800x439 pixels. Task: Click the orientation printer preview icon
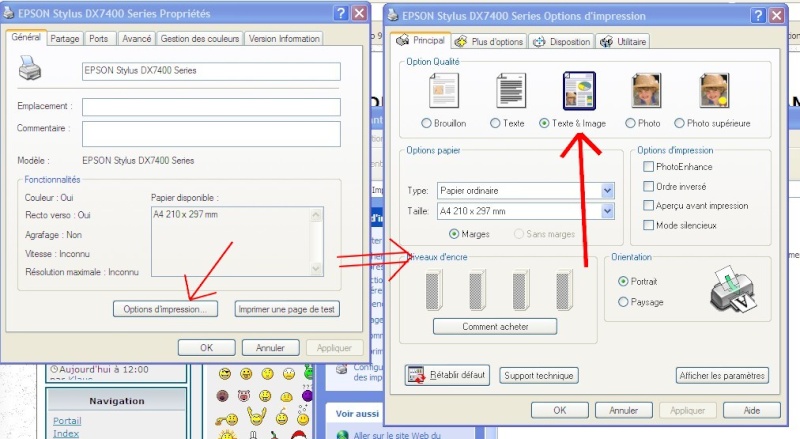click(733, 289)
